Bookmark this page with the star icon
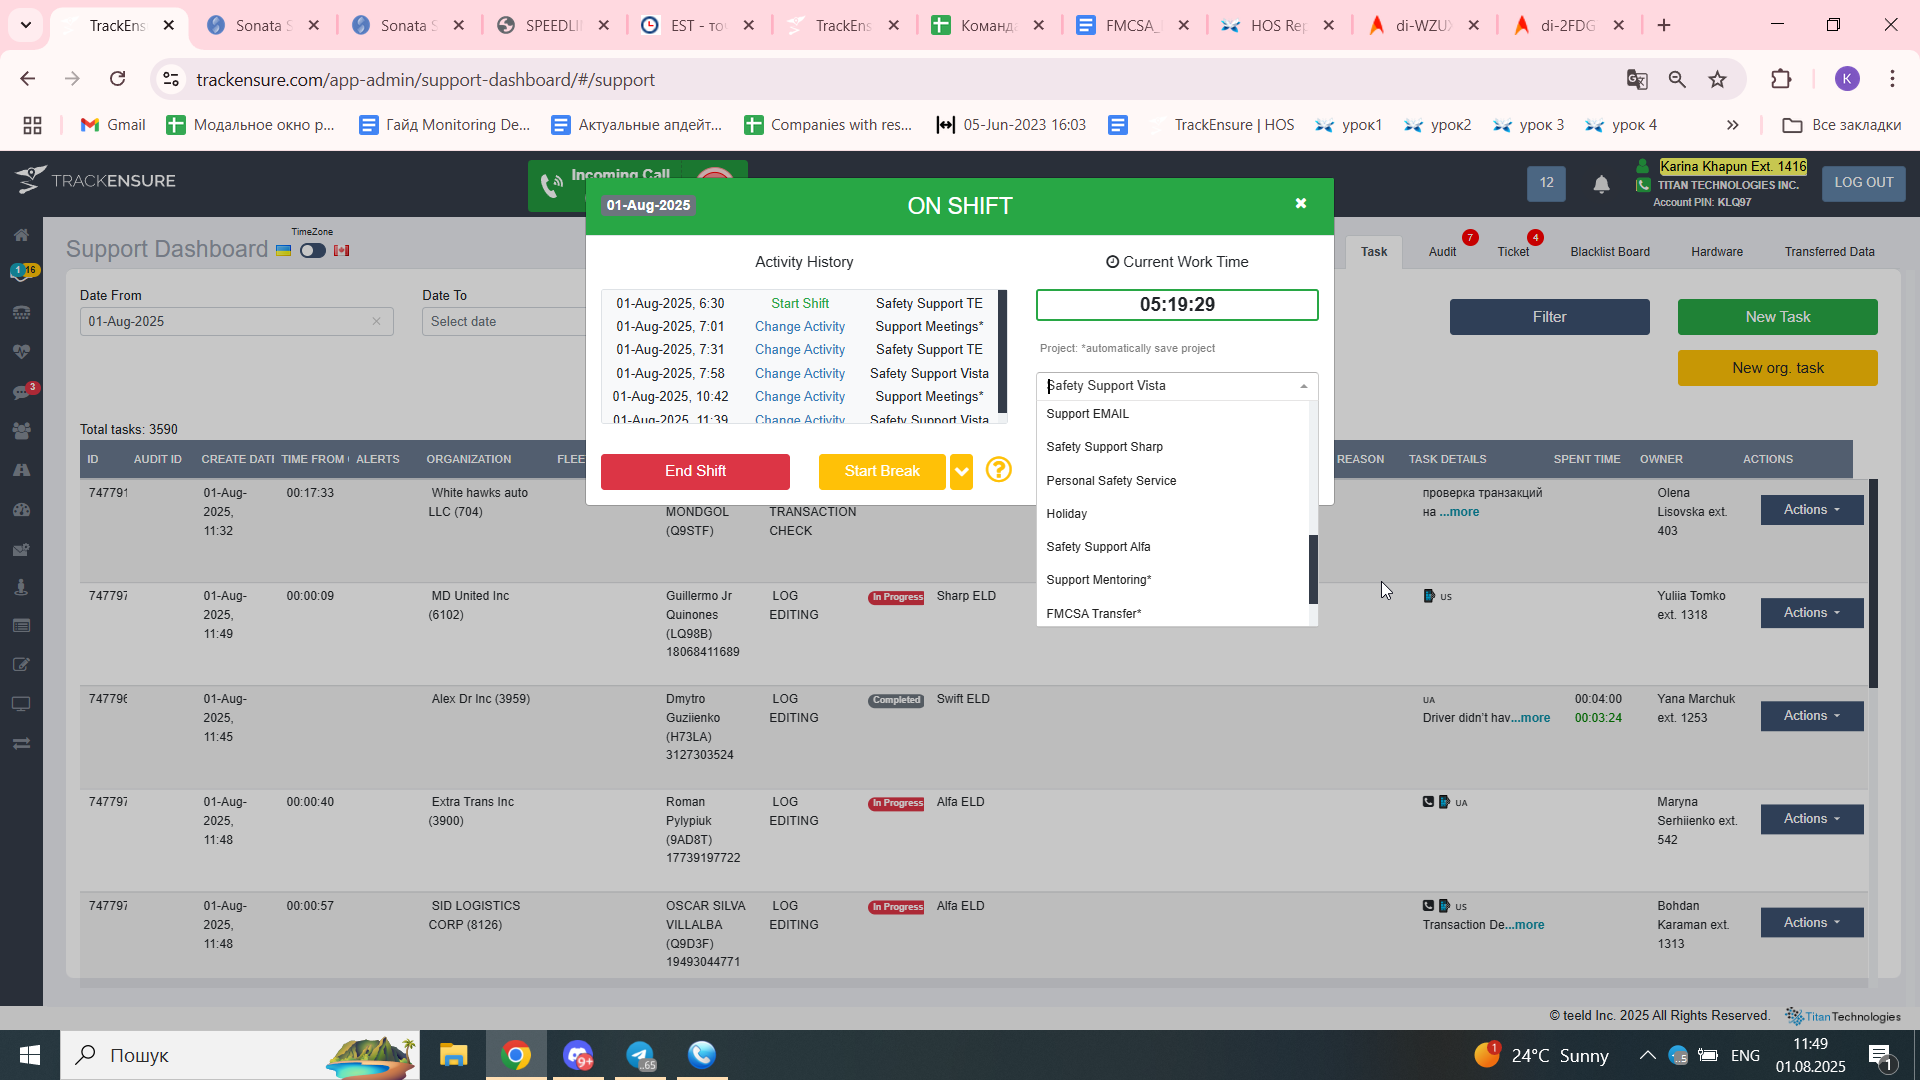1920x1080 pixels. point(1717,79)
